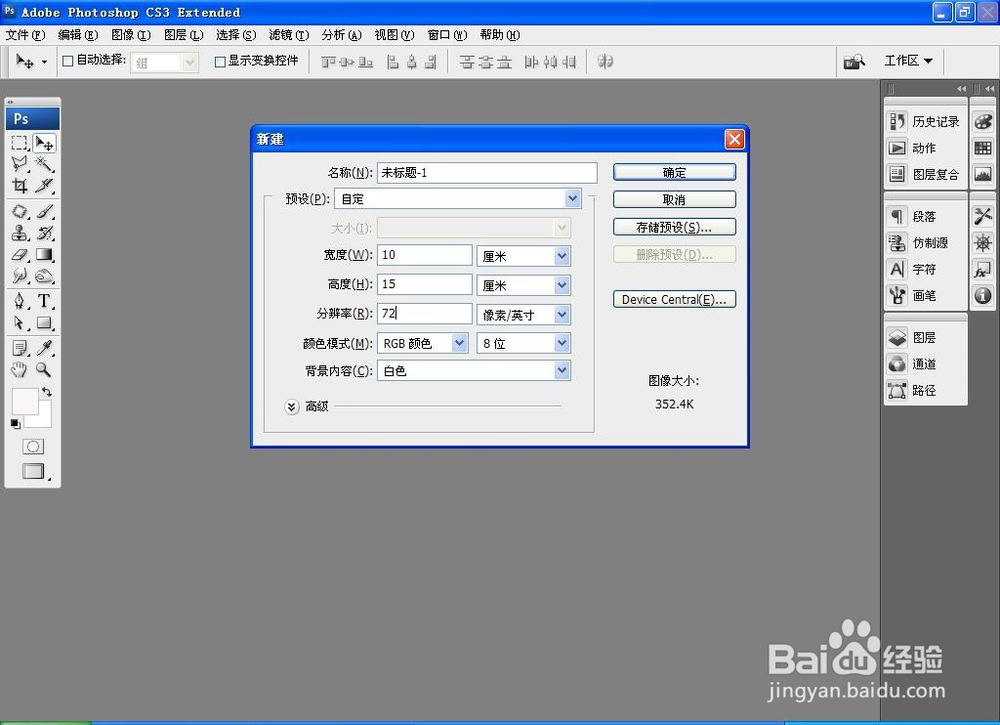1000x725 pixels.
Task: Select the Magic Wand tool
Action: tap(44, 164)
